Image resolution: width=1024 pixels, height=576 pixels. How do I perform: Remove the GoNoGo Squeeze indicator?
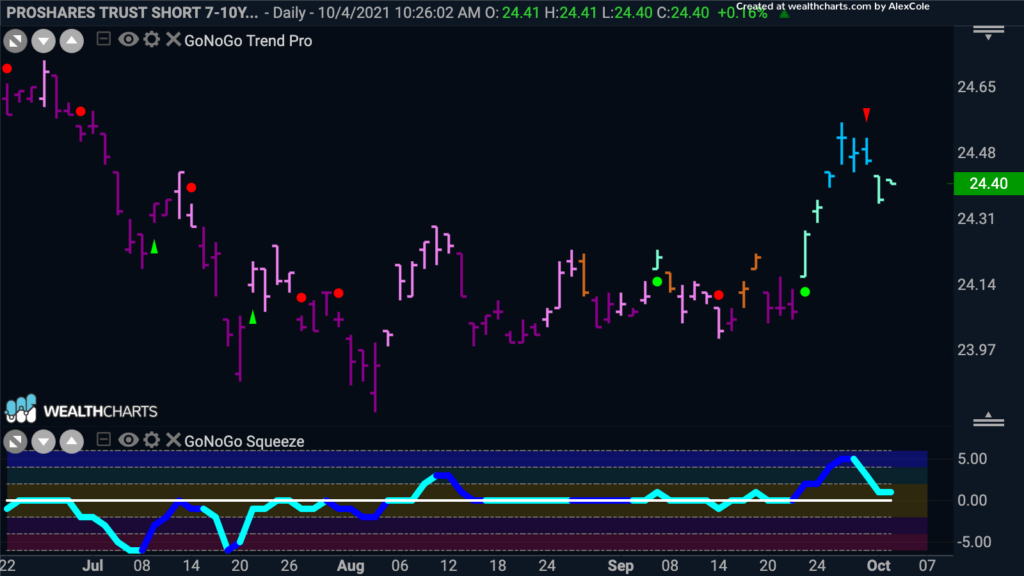(173, 440)
